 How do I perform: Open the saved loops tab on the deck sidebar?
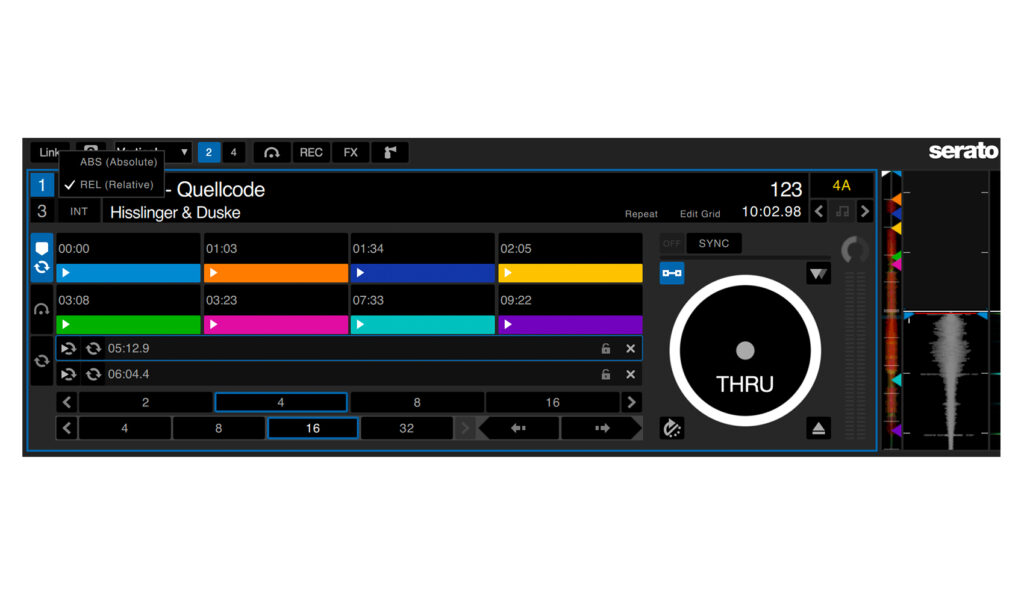[x=42, y=360]
